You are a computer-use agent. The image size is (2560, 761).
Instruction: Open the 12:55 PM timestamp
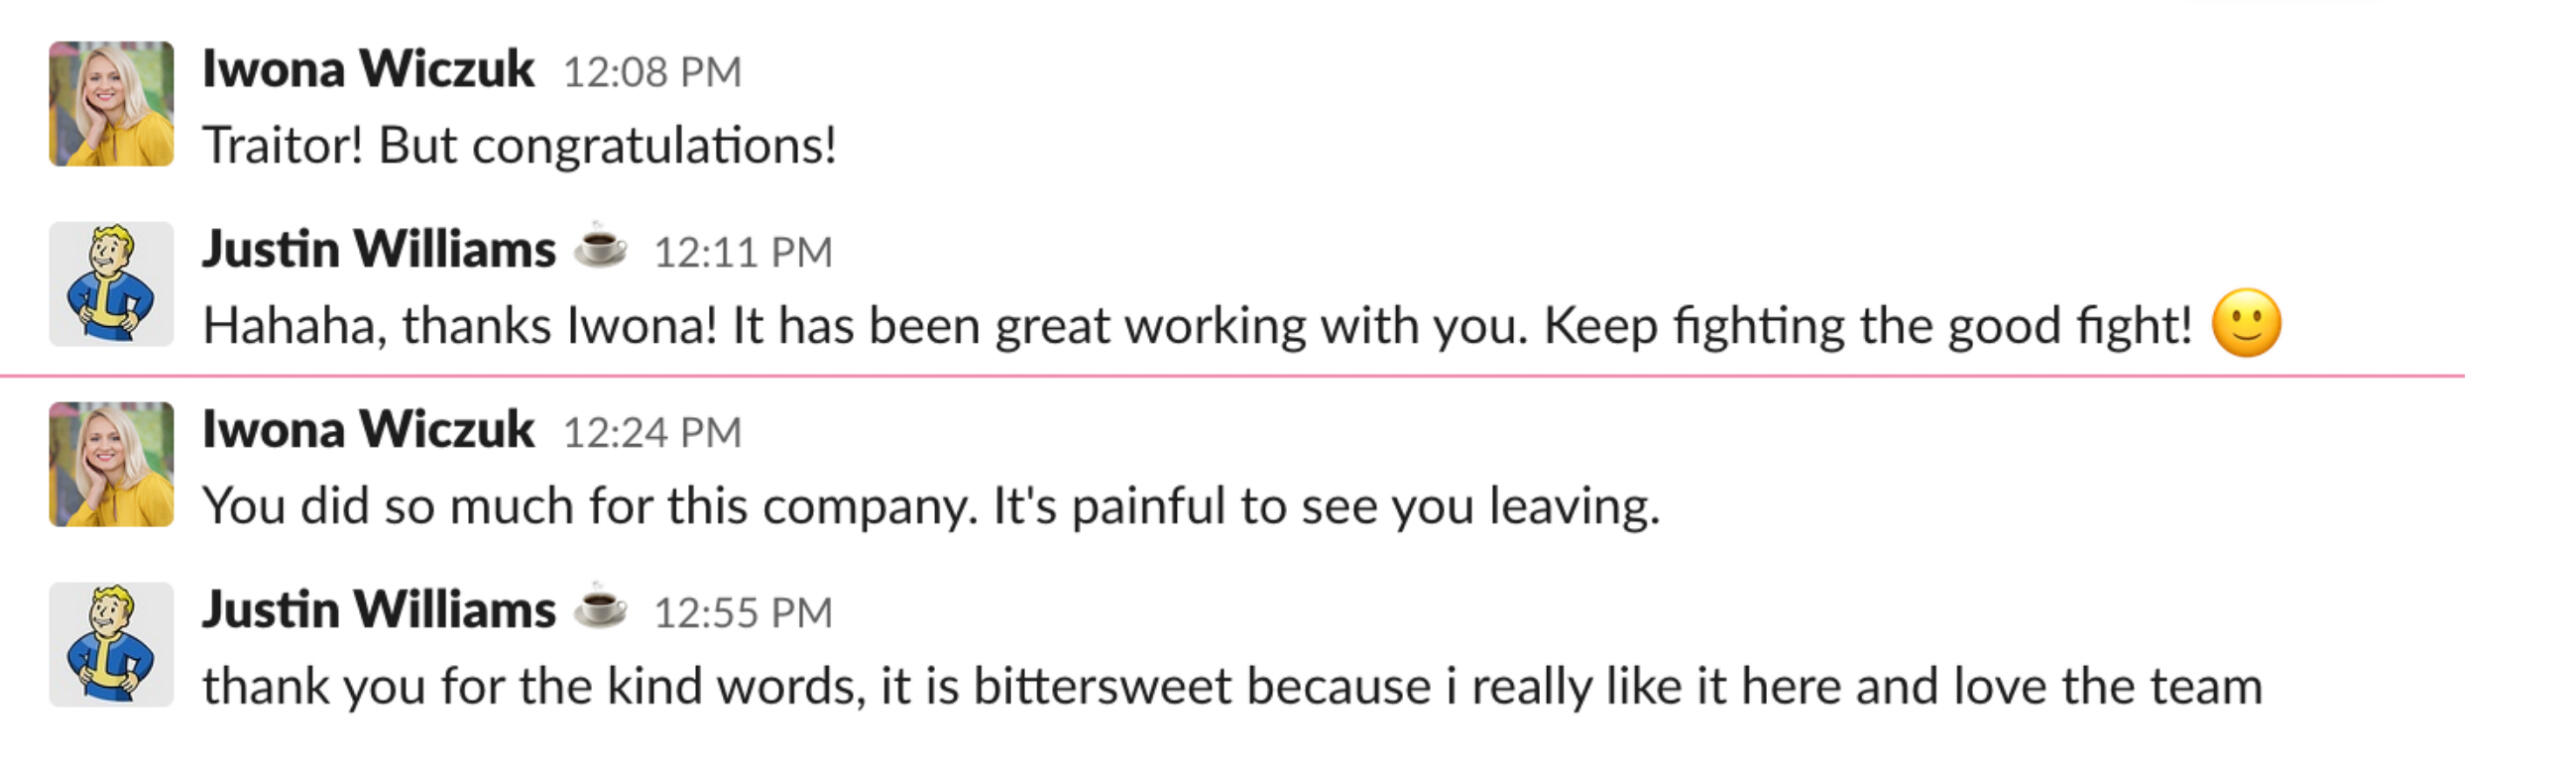pyautogui.click(x=743, y=612)
